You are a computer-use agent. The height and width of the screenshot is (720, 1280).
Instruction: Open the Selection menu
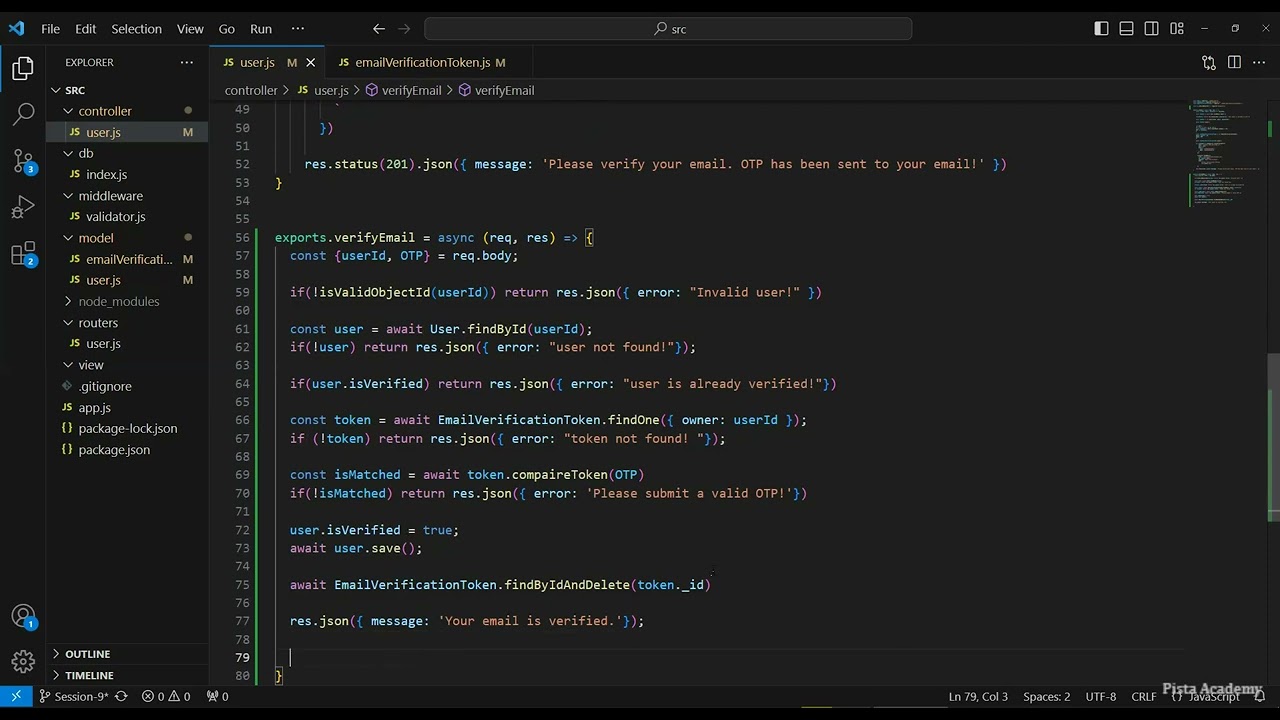tap(136, 29)
